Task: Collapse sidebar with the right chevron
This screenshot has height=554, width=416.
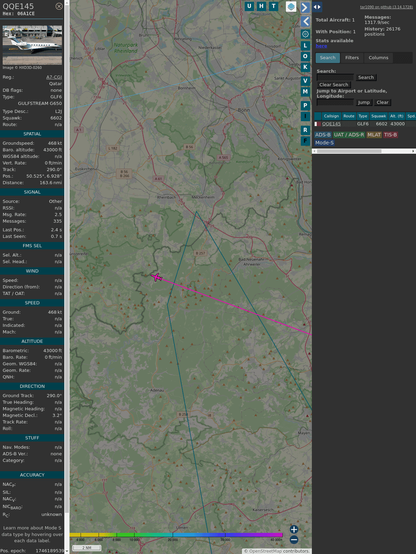Action: (305, 7)
